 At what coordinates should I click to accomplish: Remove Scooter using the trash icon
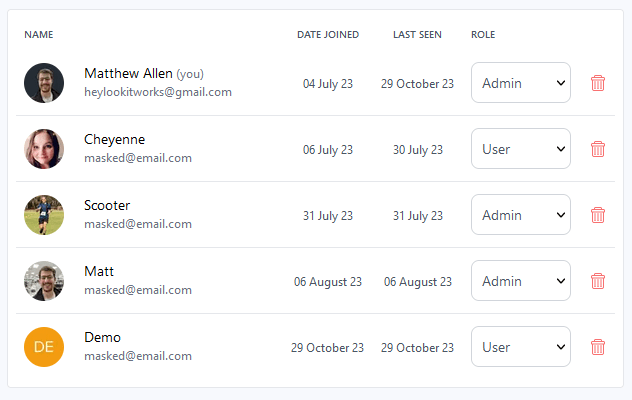[x=598, y=215]
